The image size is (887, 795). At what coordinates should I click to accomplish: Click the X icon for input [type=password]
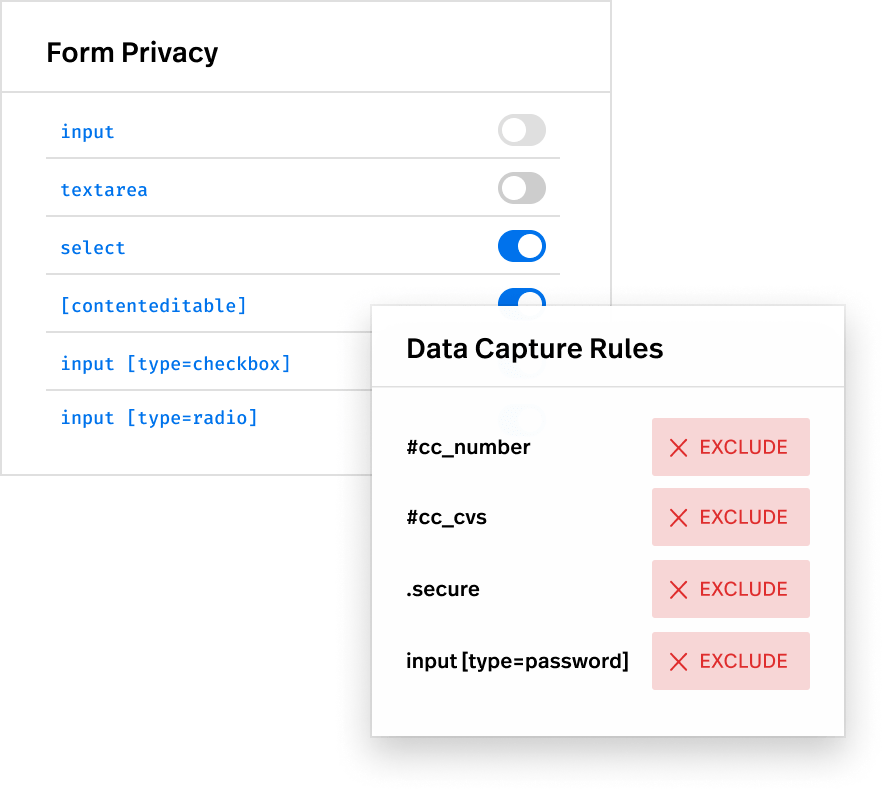click(678, 661)
